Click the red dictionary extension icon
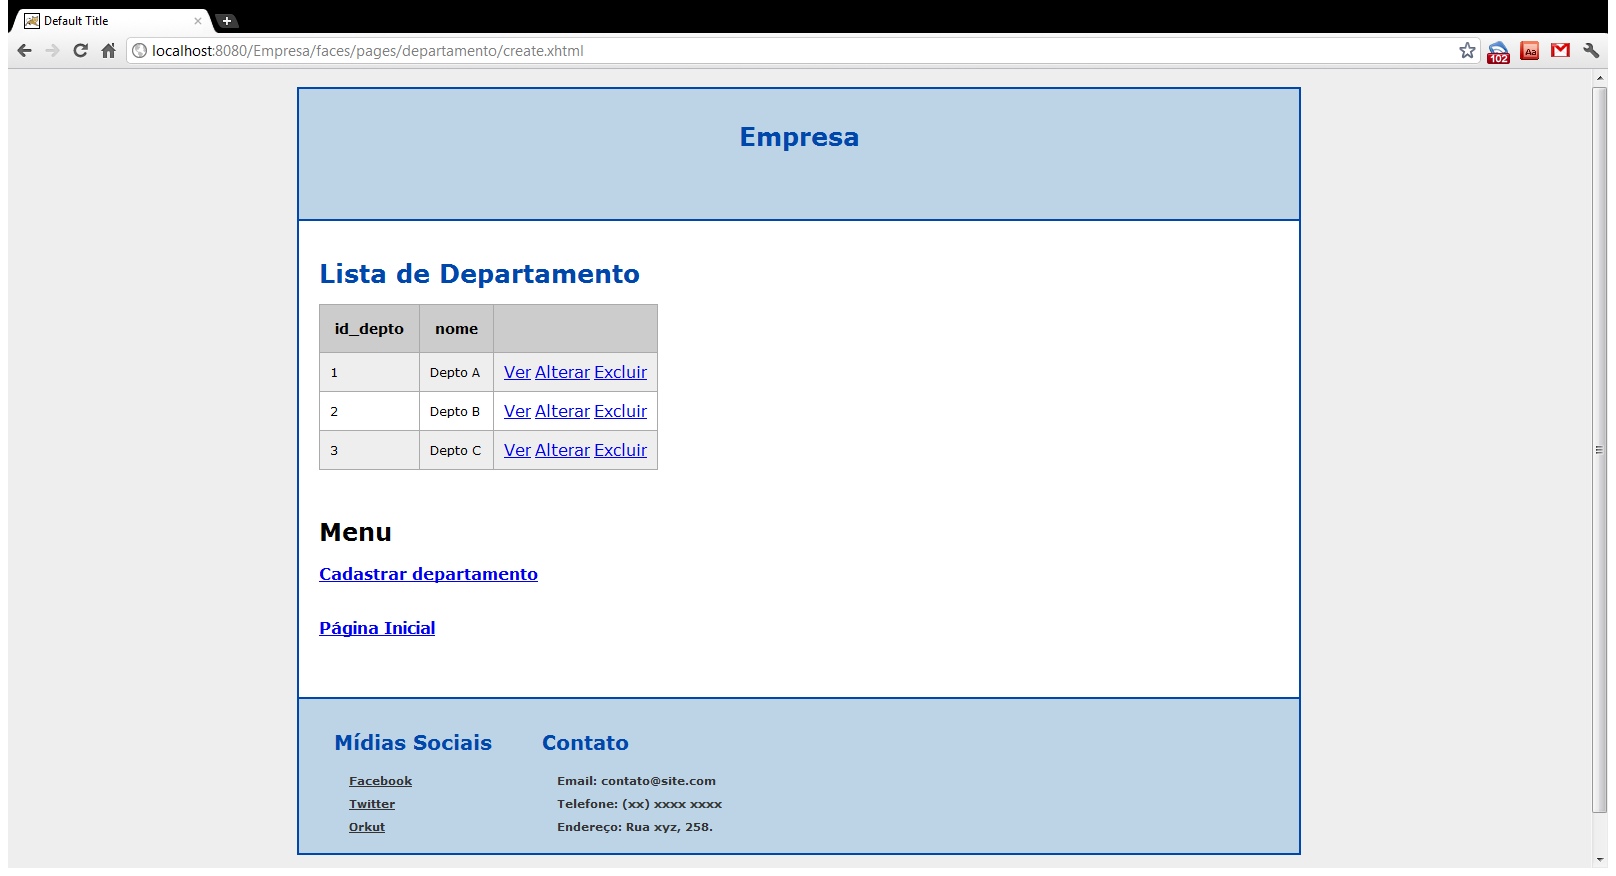 pos(1530,51)
